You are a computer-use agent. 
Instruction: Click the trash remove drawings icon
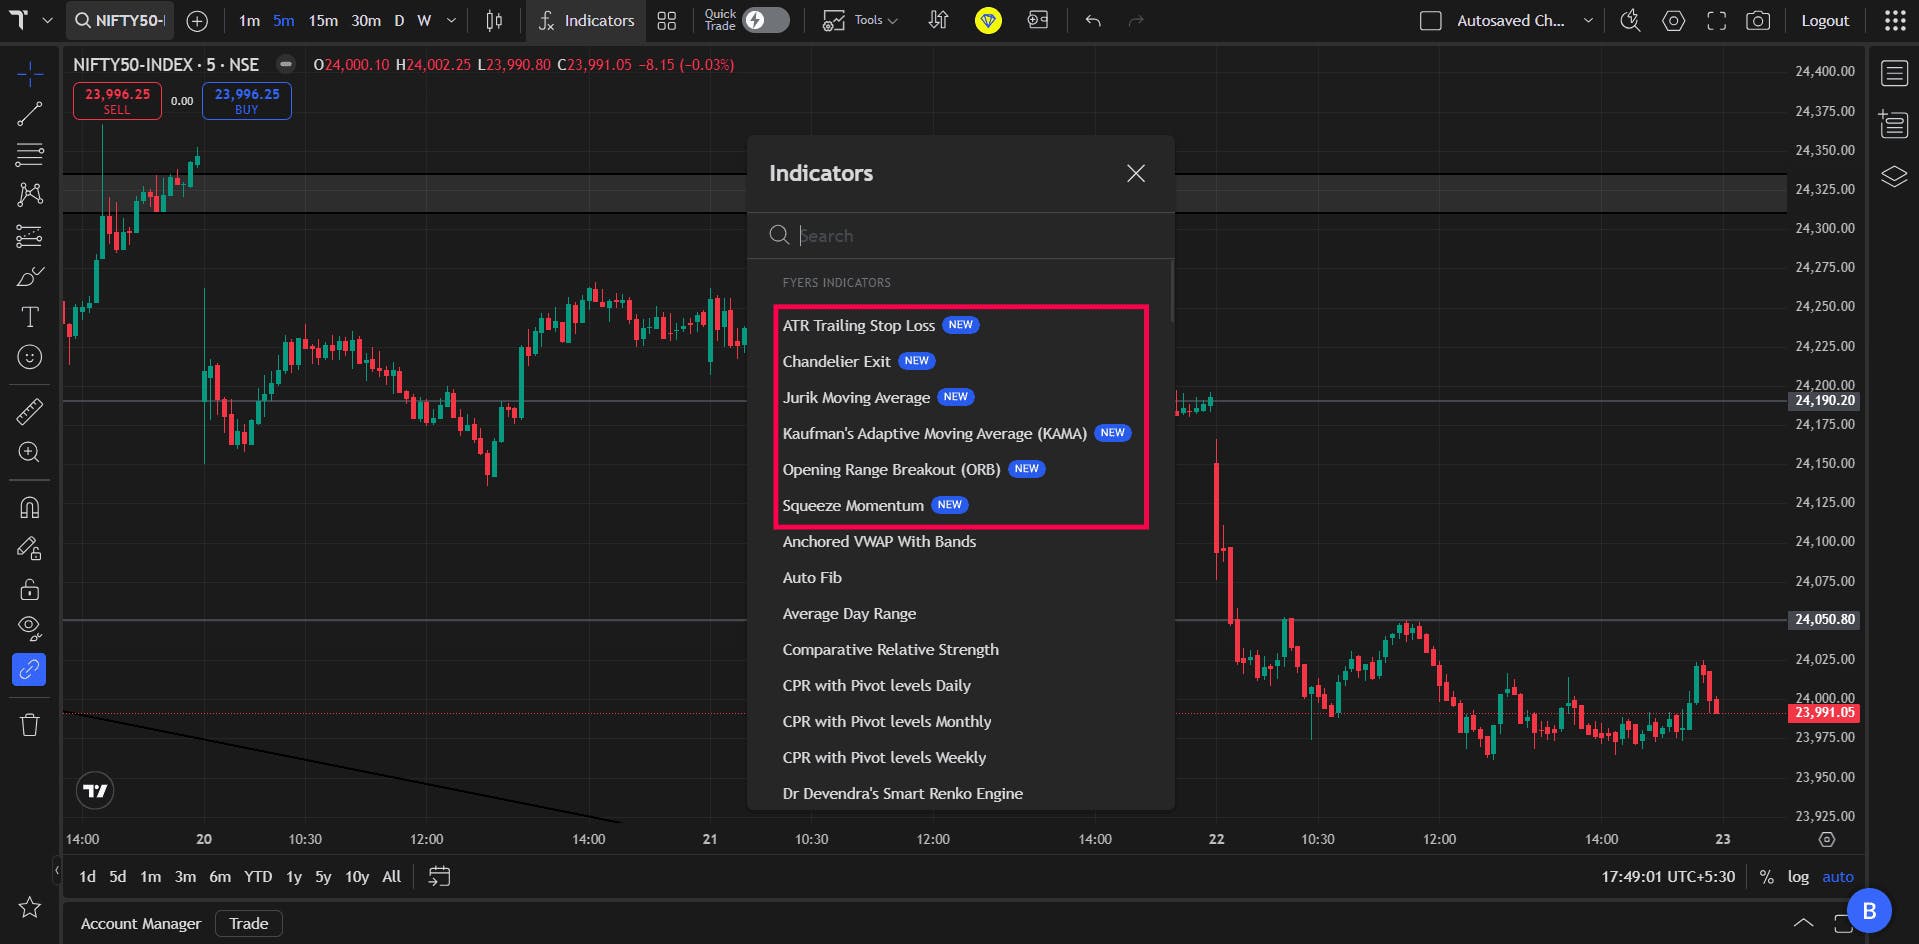(30, 725)
